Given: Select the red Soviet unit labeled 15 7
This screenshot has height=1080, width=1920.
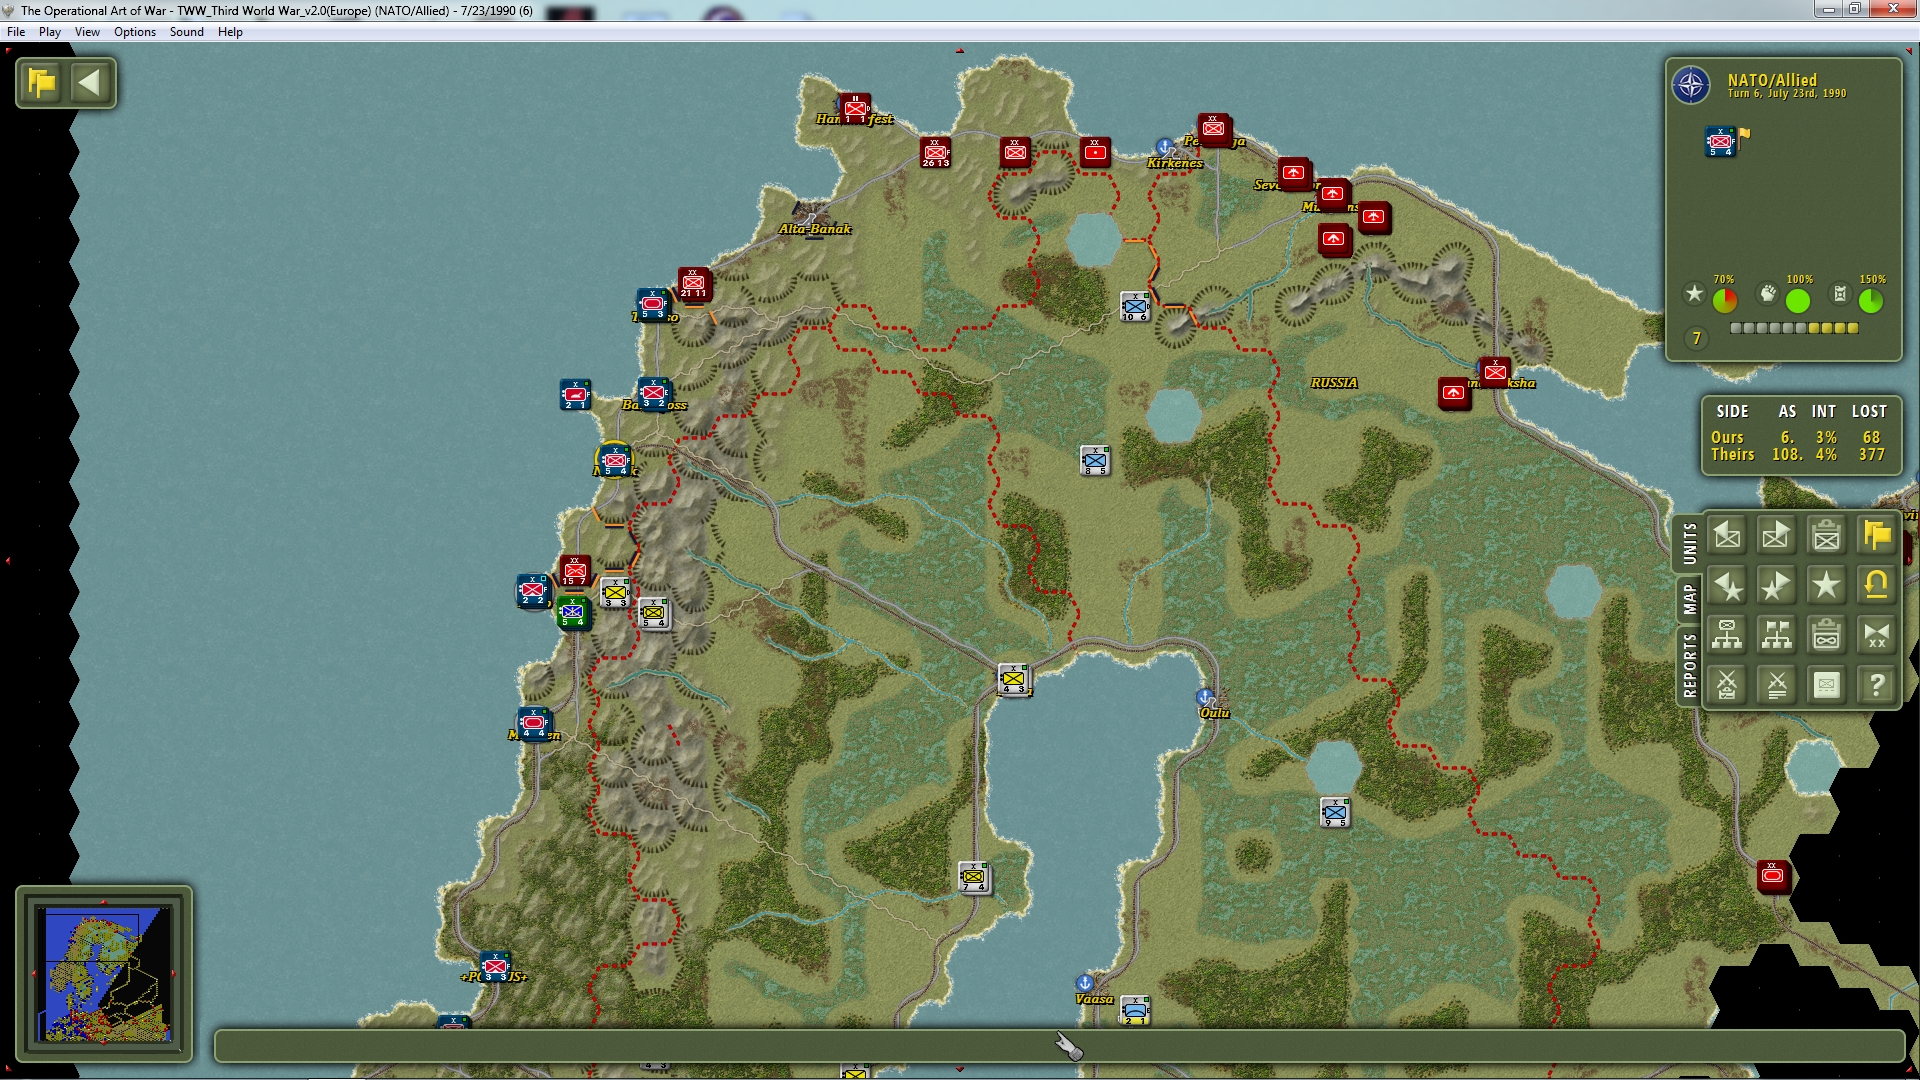Looking at the screenshot, I should tap(574, 572).
